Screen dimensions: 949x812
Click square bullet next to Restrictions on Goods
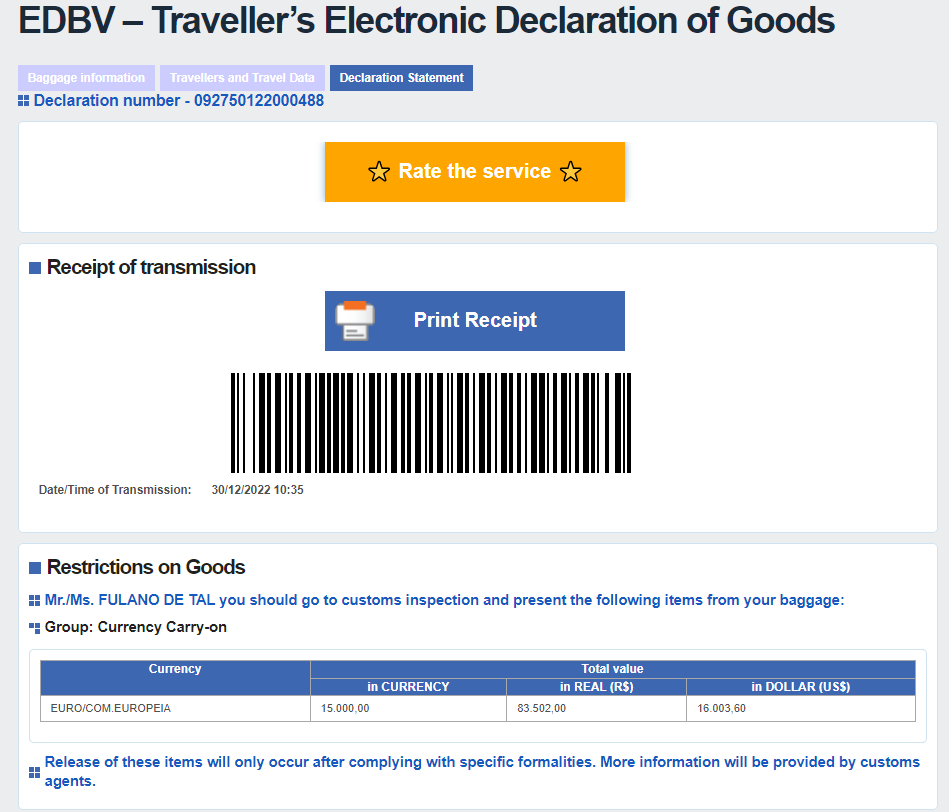pyautogui.click(x=35, y=568)
